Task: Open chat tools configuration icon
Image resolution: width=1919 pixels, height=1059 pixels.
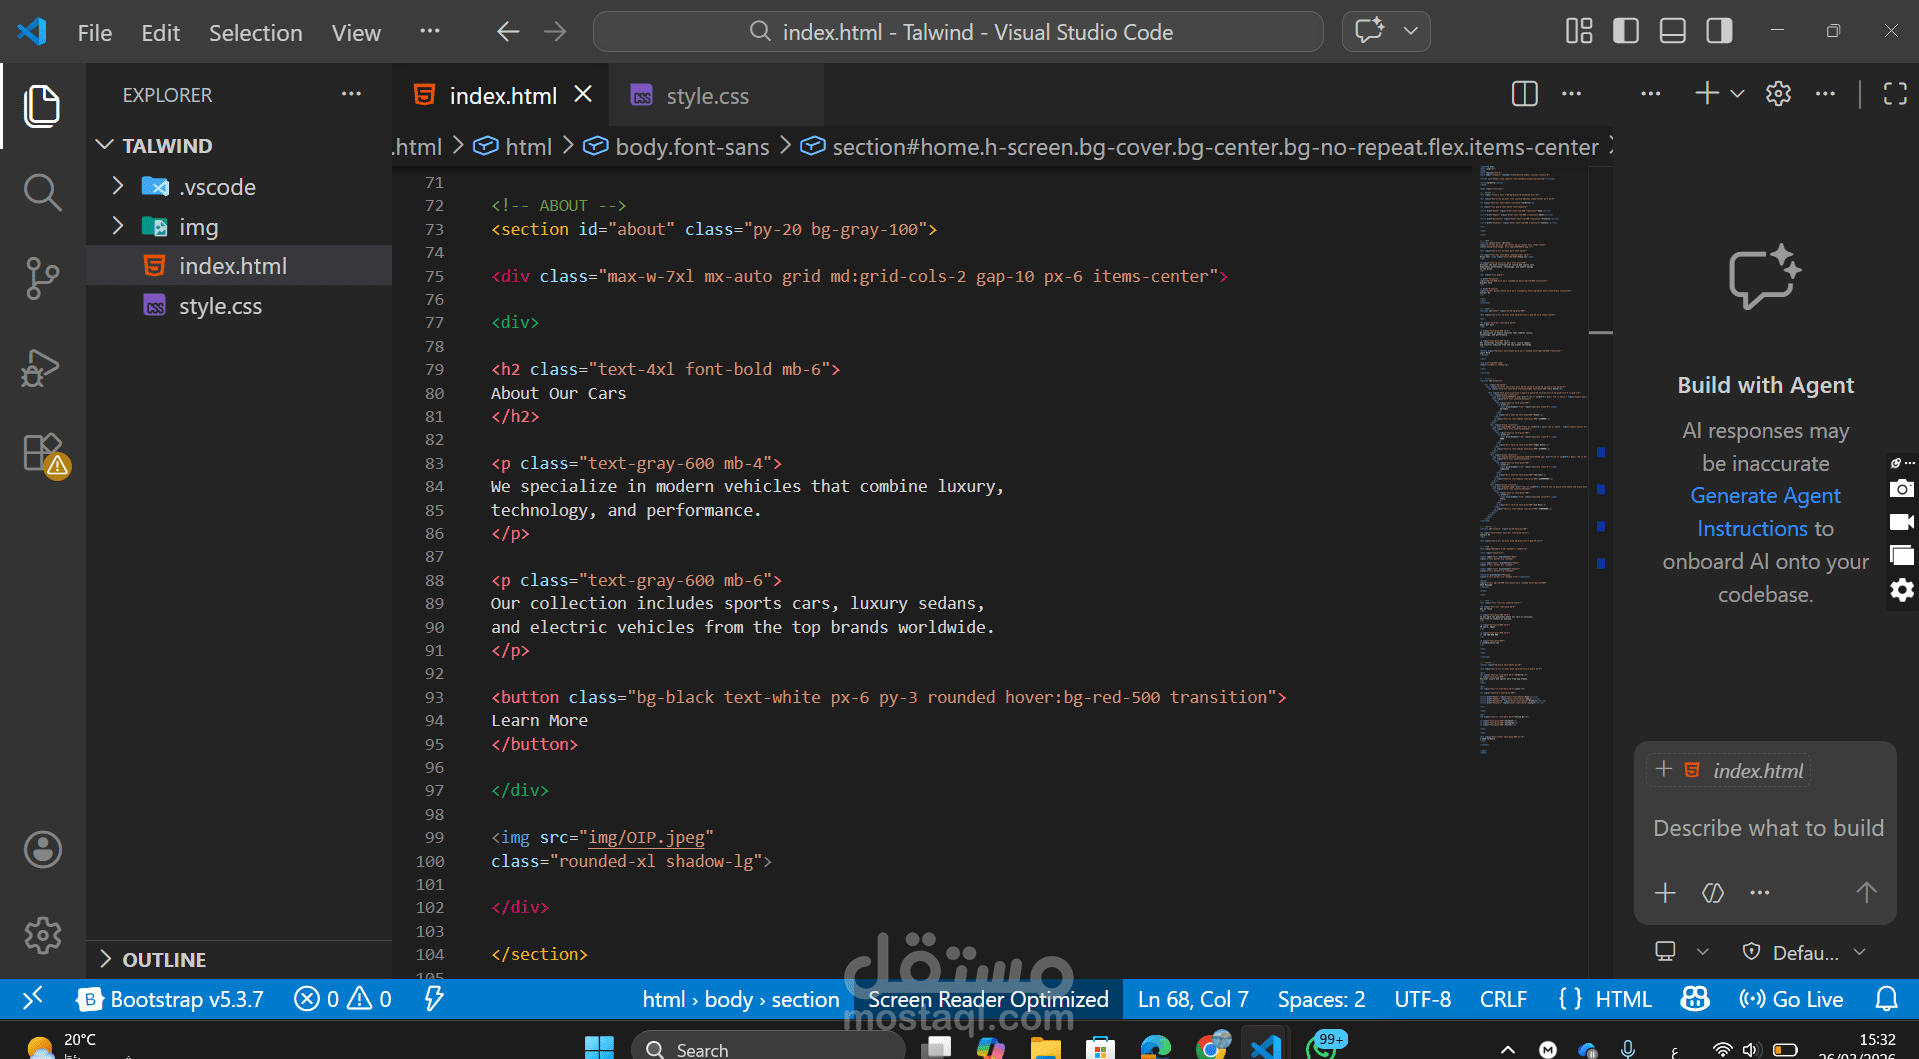Action: pos(1713,892)
